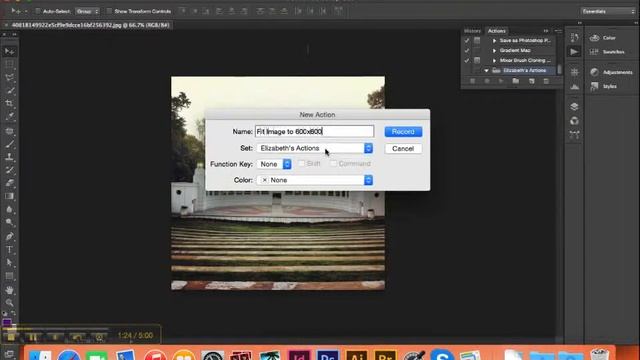The image size is (640, 360).
Task: Open the Color dropdown in New Action dialog
Action: point(314,180)
